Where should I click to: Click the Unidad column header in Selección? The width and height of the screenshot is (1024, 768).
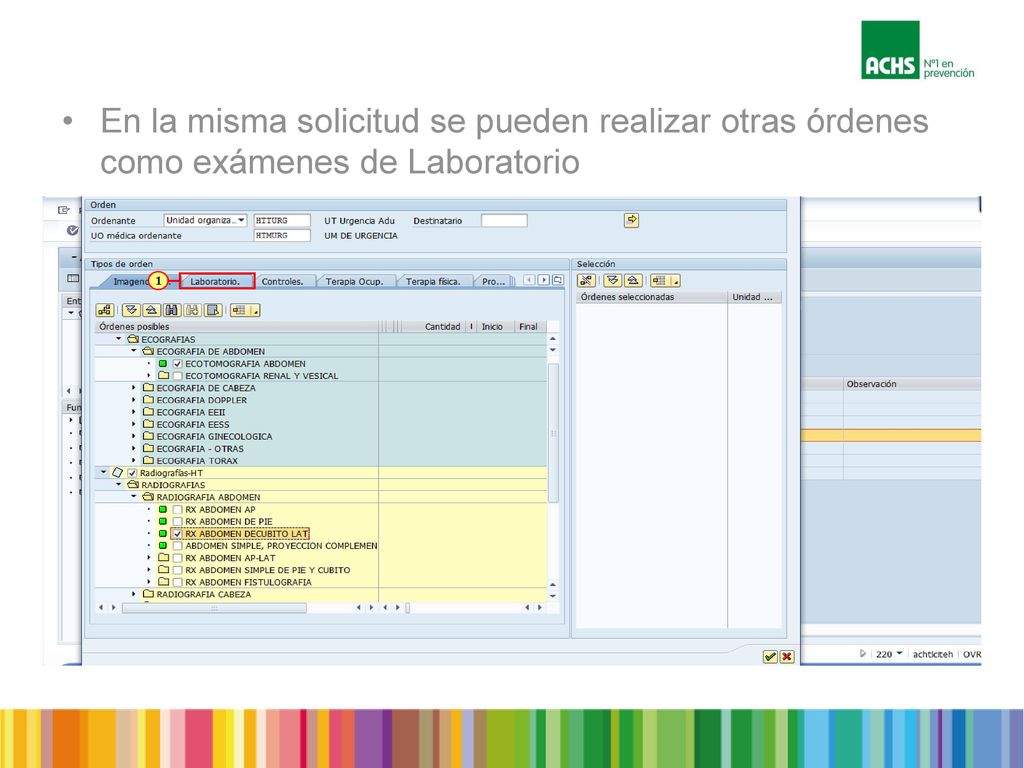[x=754, y=297]
